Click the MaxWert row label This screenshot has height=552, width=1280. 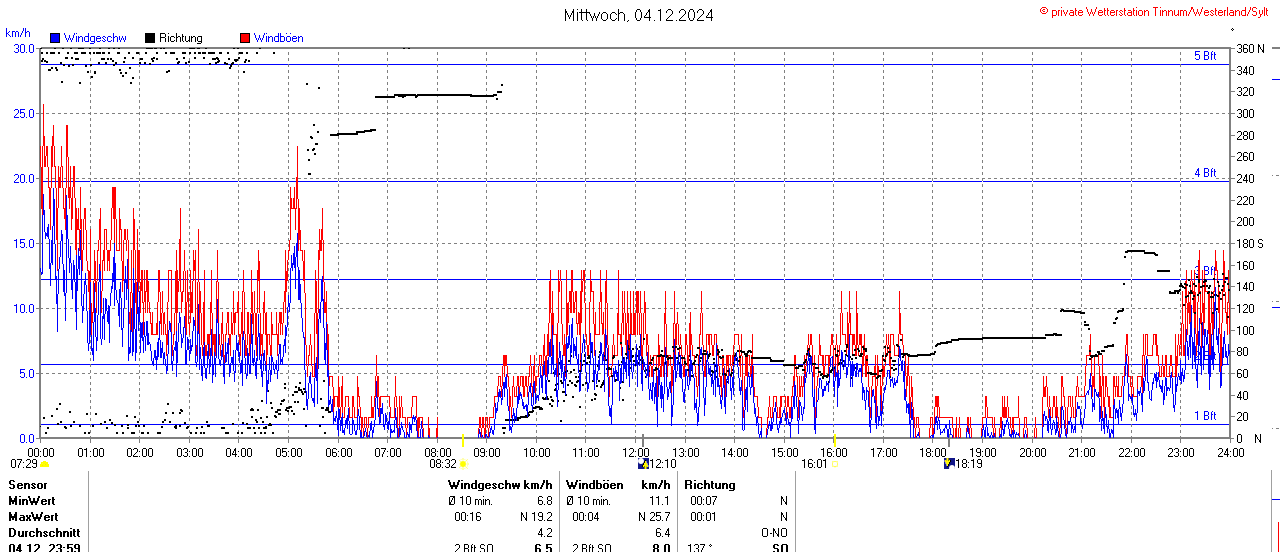(34, 517)
